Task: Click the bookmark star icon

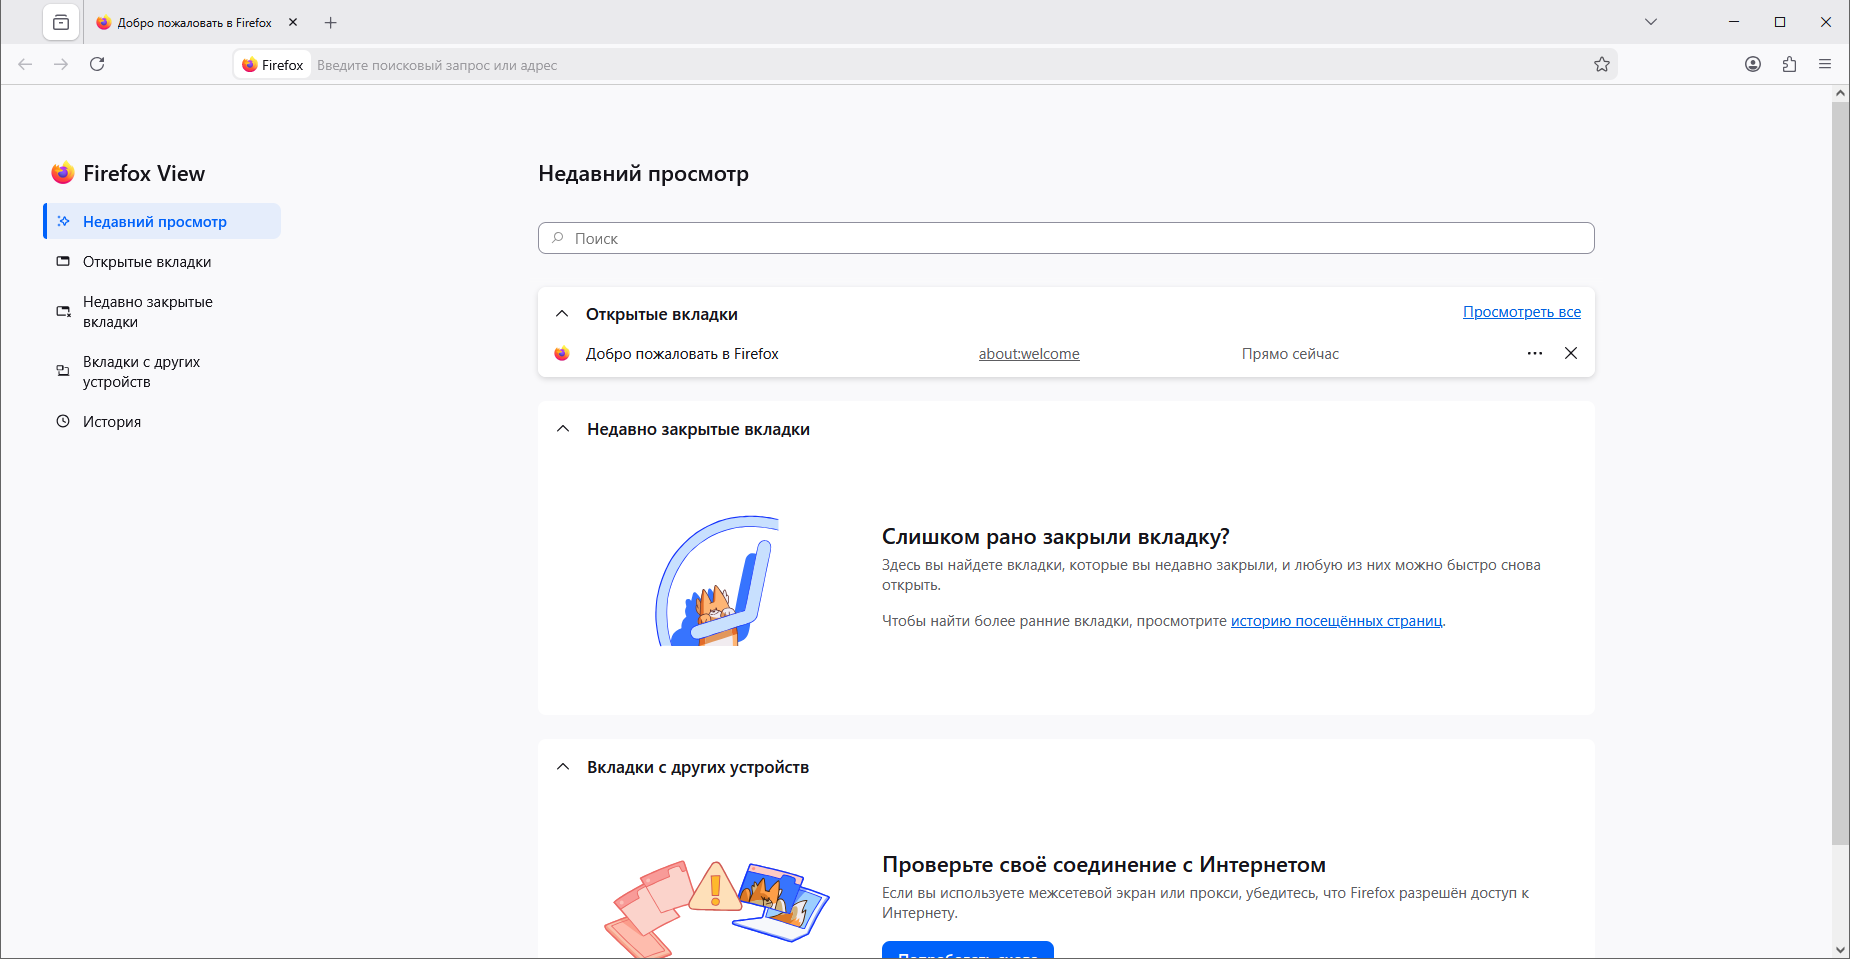Action: click(1602, 65)
